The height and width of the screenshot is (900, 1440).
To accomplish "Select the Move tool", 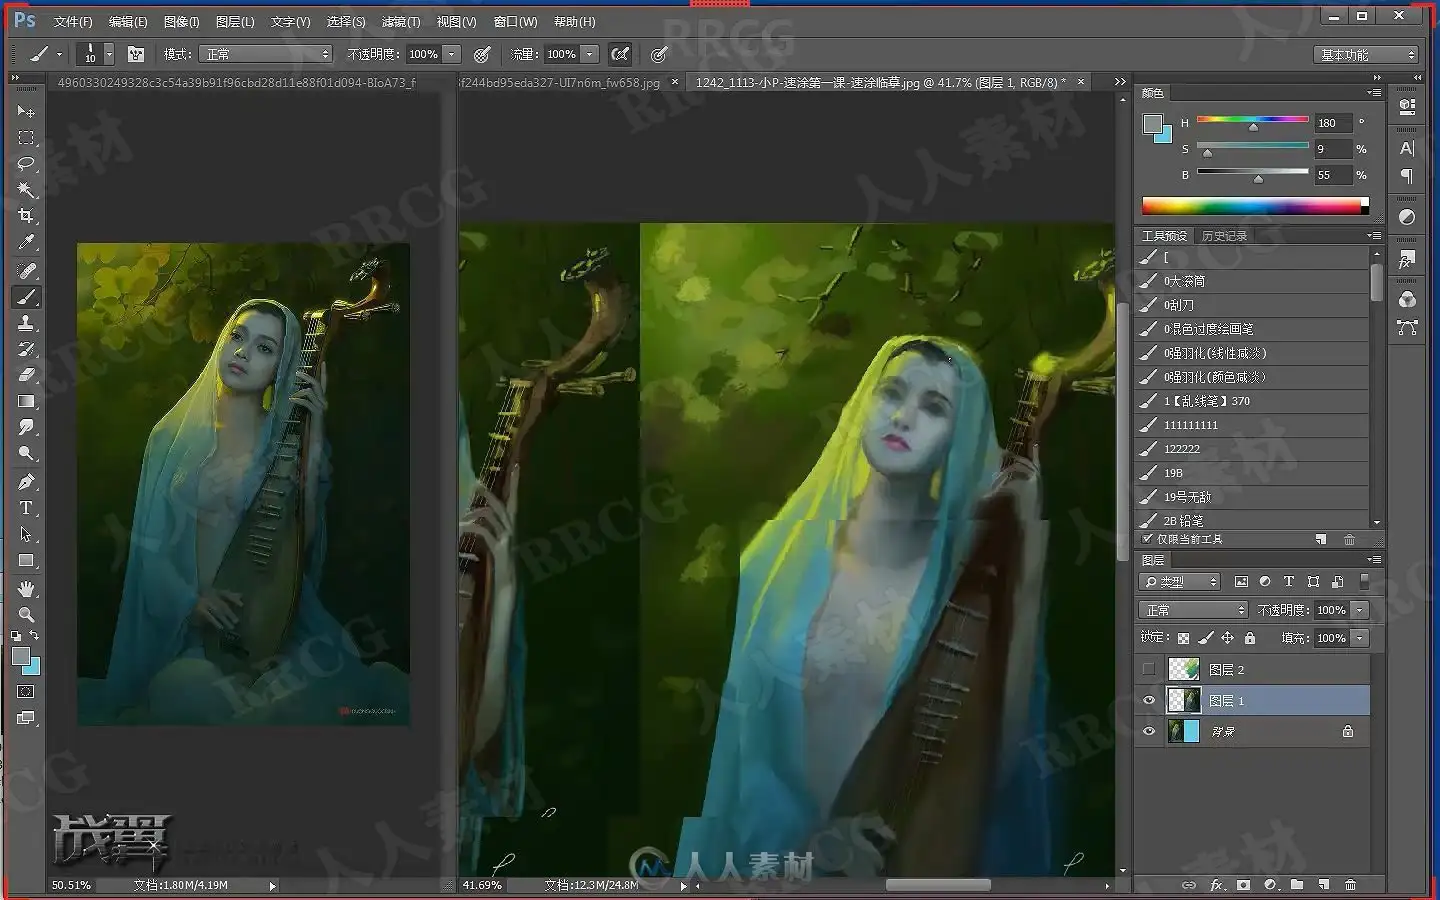I will click(x=26, y=111).
